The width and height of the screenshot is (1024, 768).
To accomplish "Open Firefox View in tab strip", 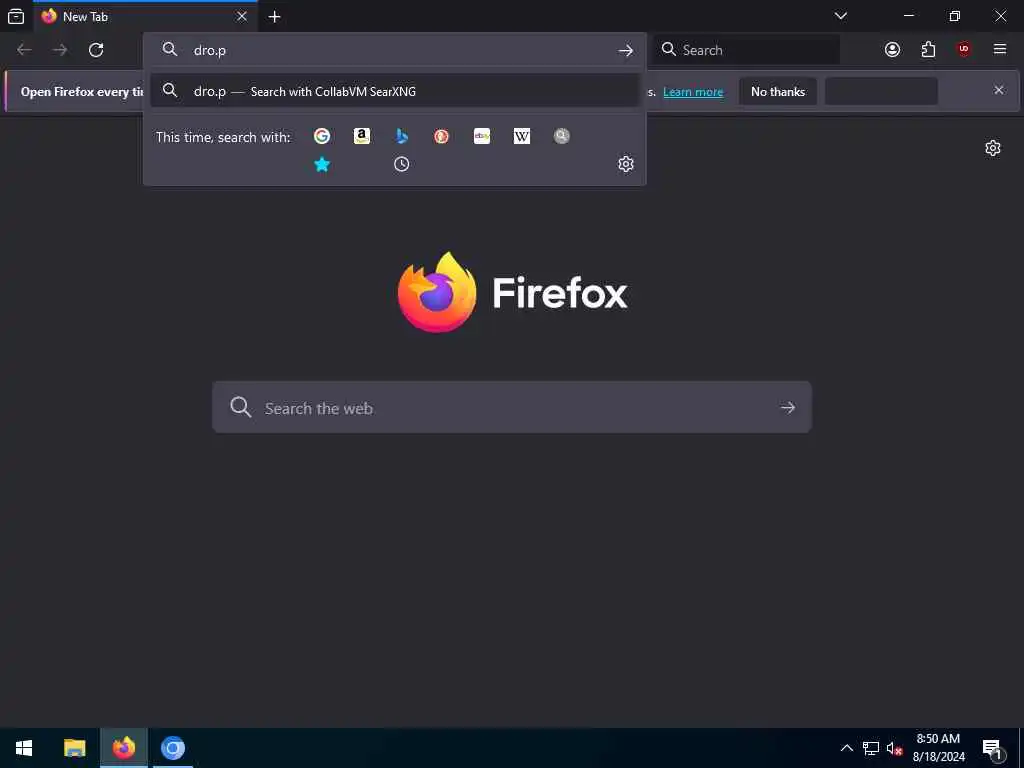I will [x=16, y=16].
